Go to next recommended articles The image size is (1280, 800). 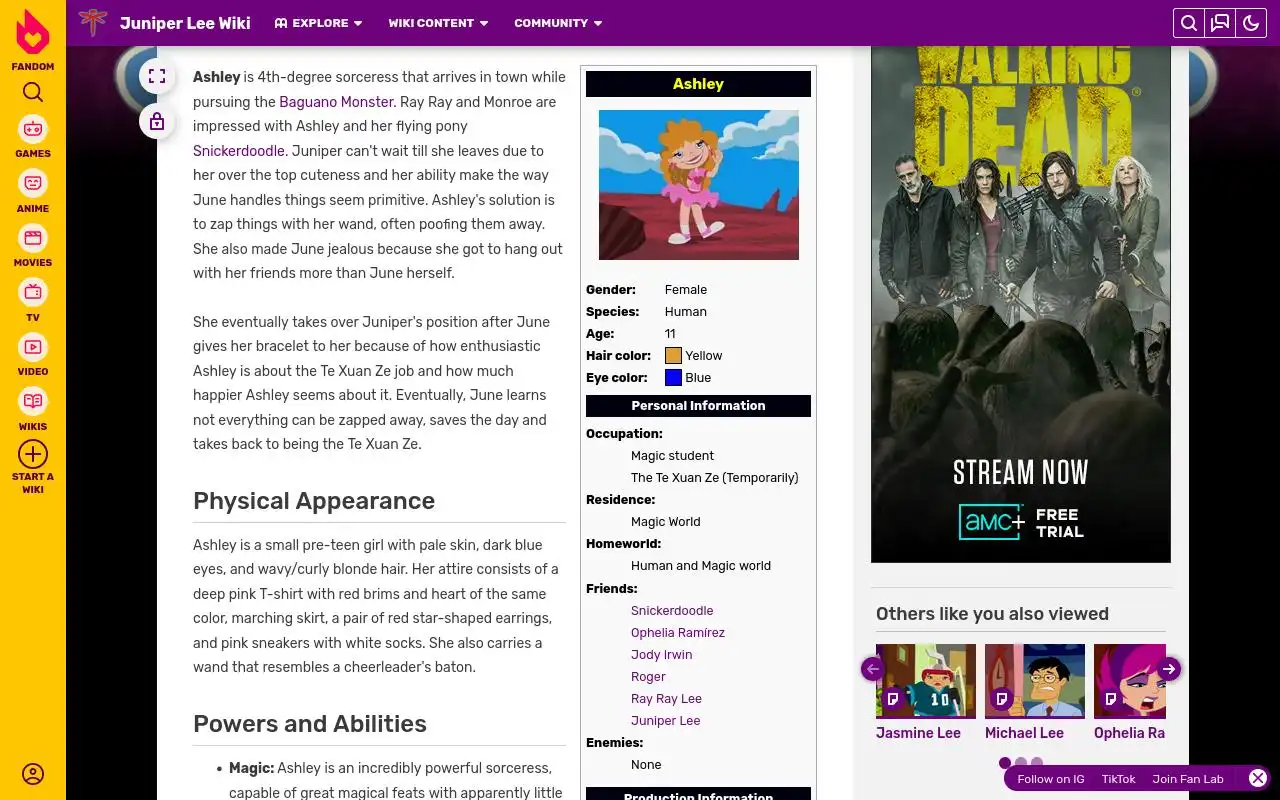coord(1169,669)
